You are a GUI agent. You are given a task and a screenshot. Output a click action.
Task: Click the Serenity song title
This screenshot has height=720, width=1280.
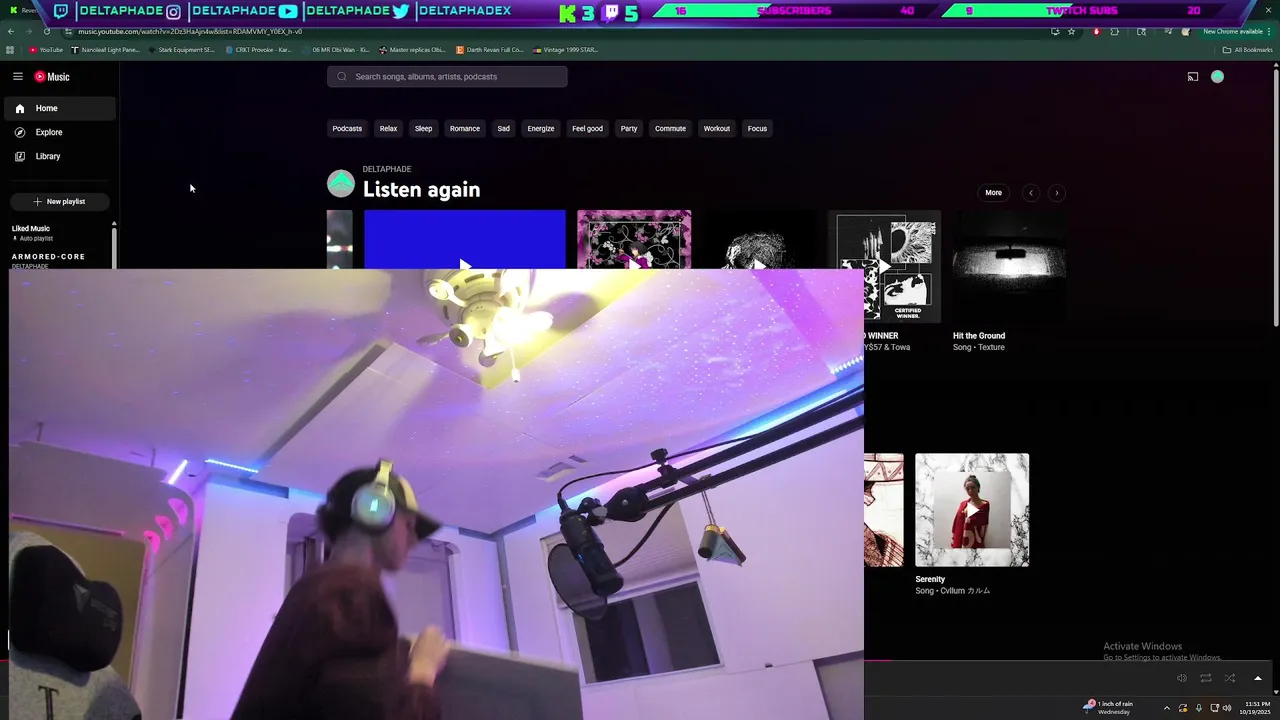coord(930,579)
